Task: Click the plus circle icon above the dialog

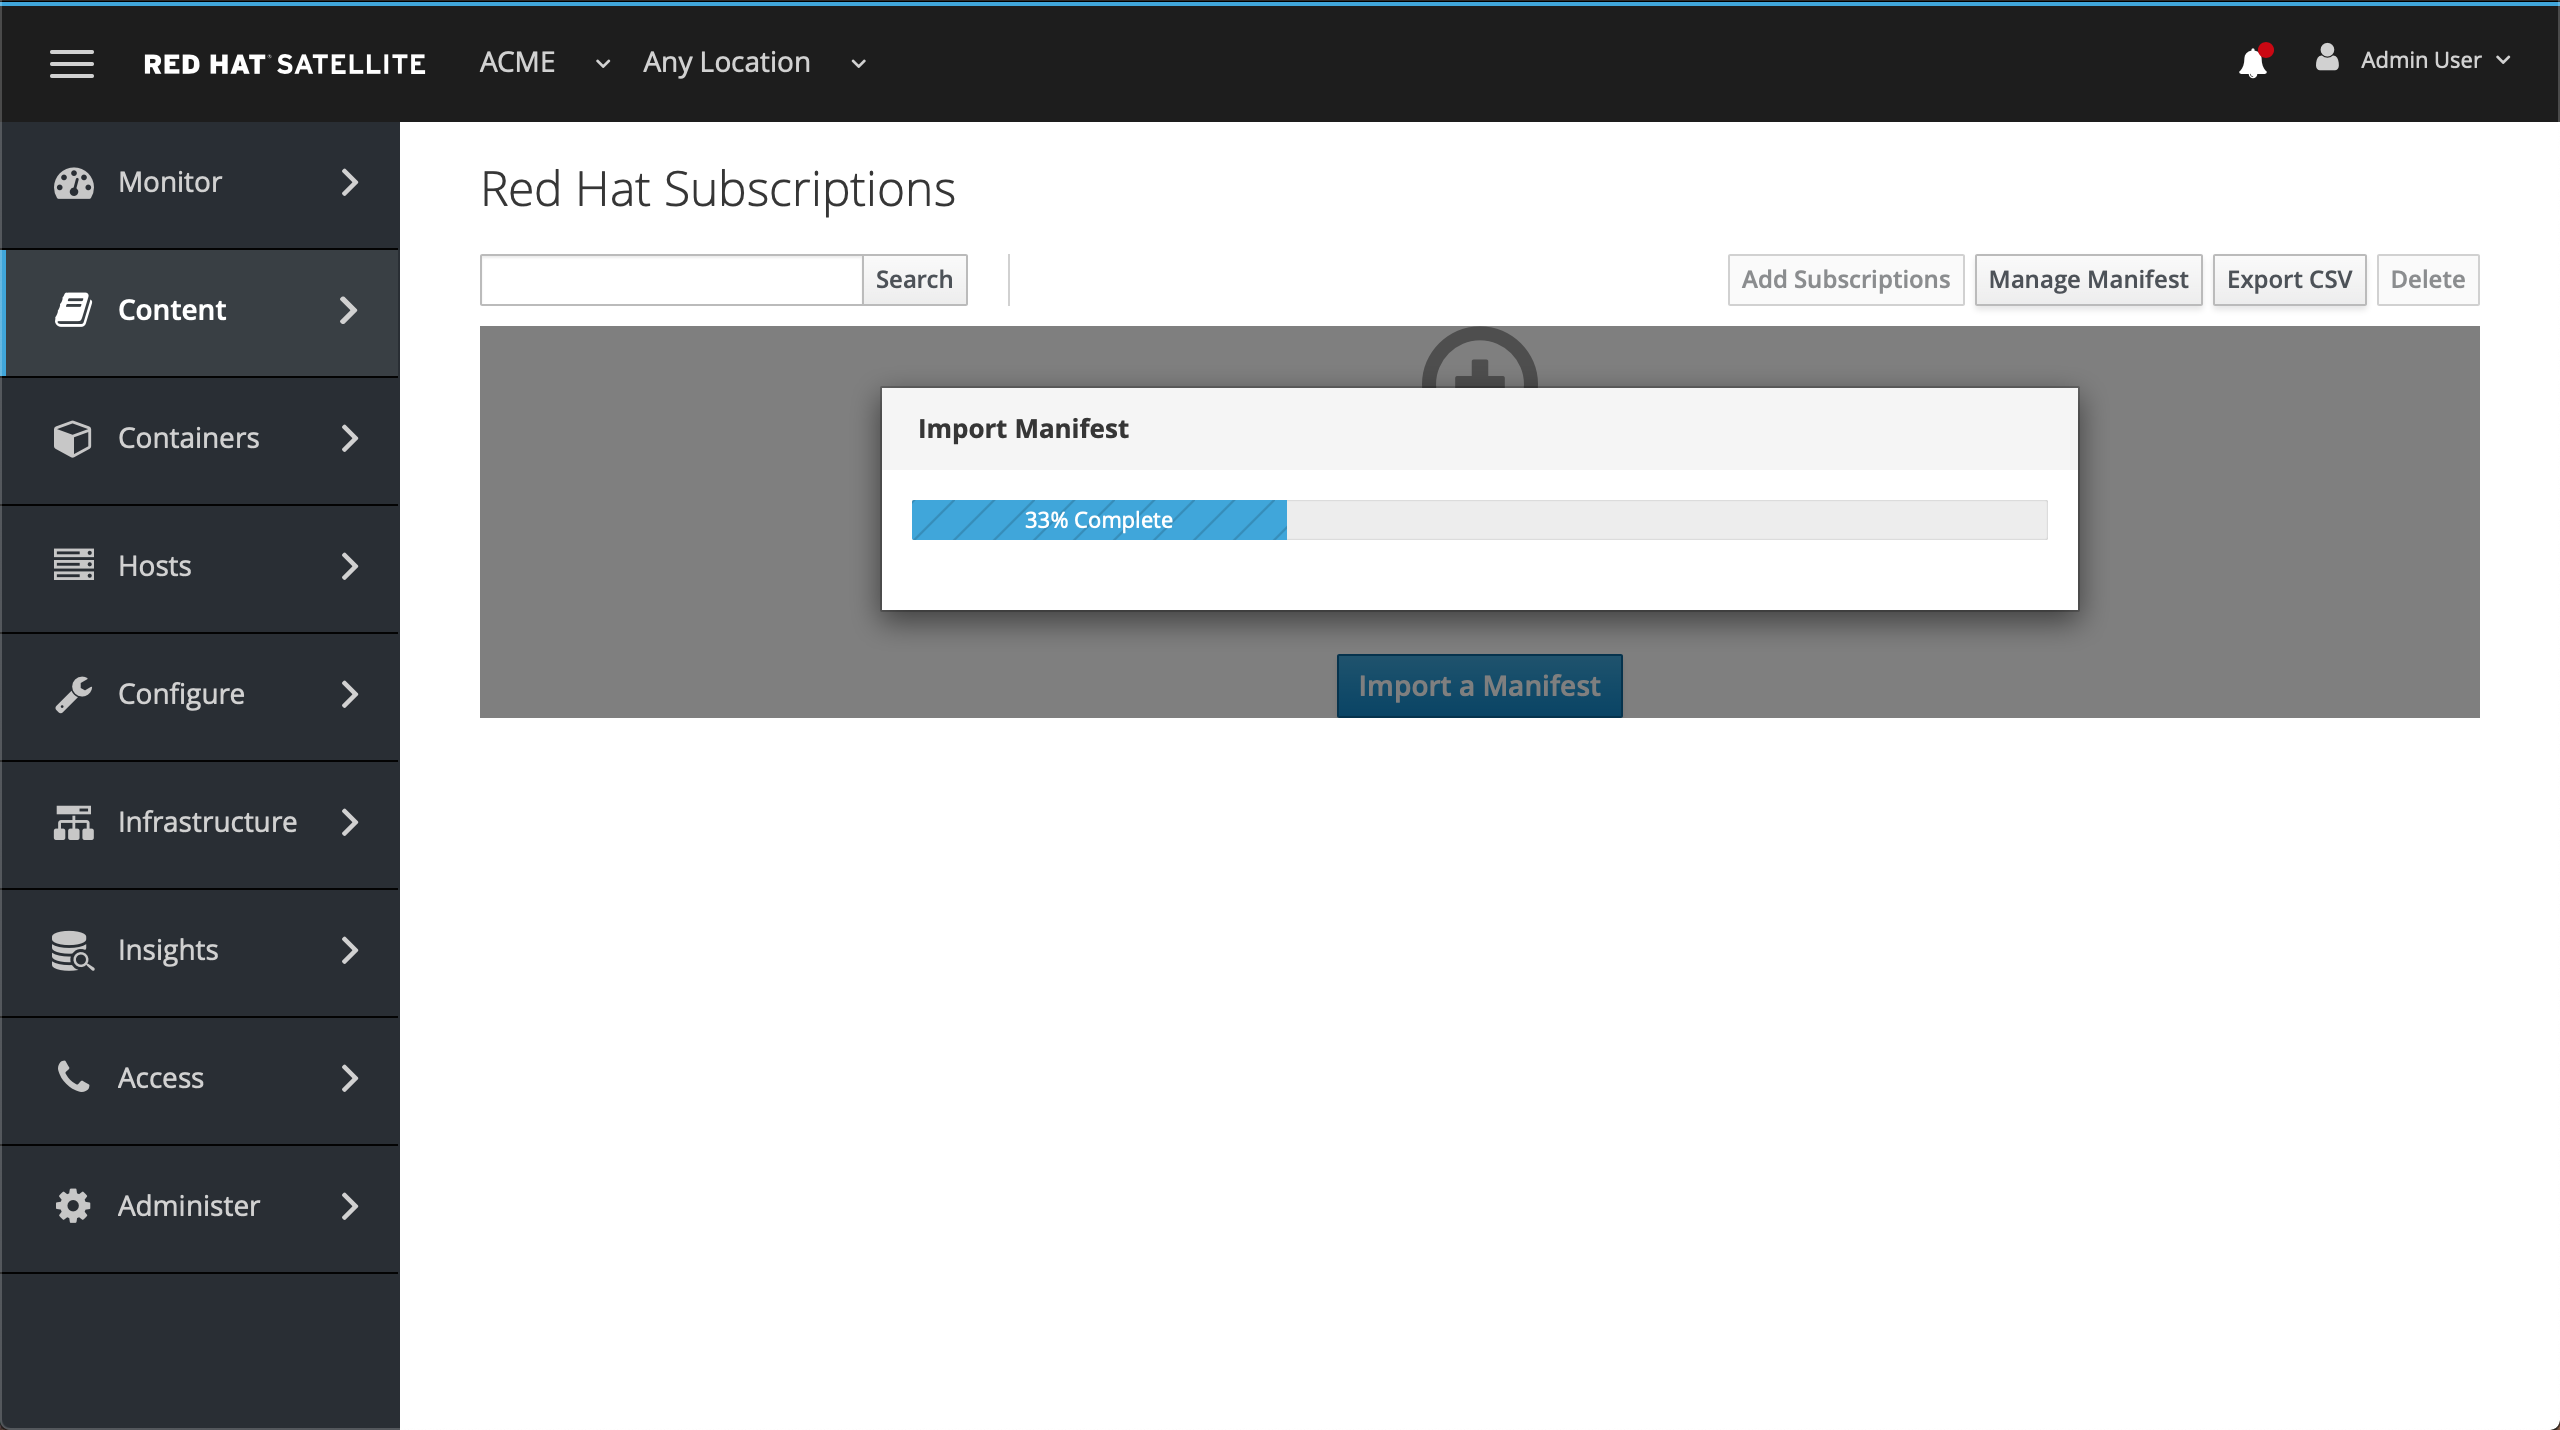Action: pos(1479,357)
